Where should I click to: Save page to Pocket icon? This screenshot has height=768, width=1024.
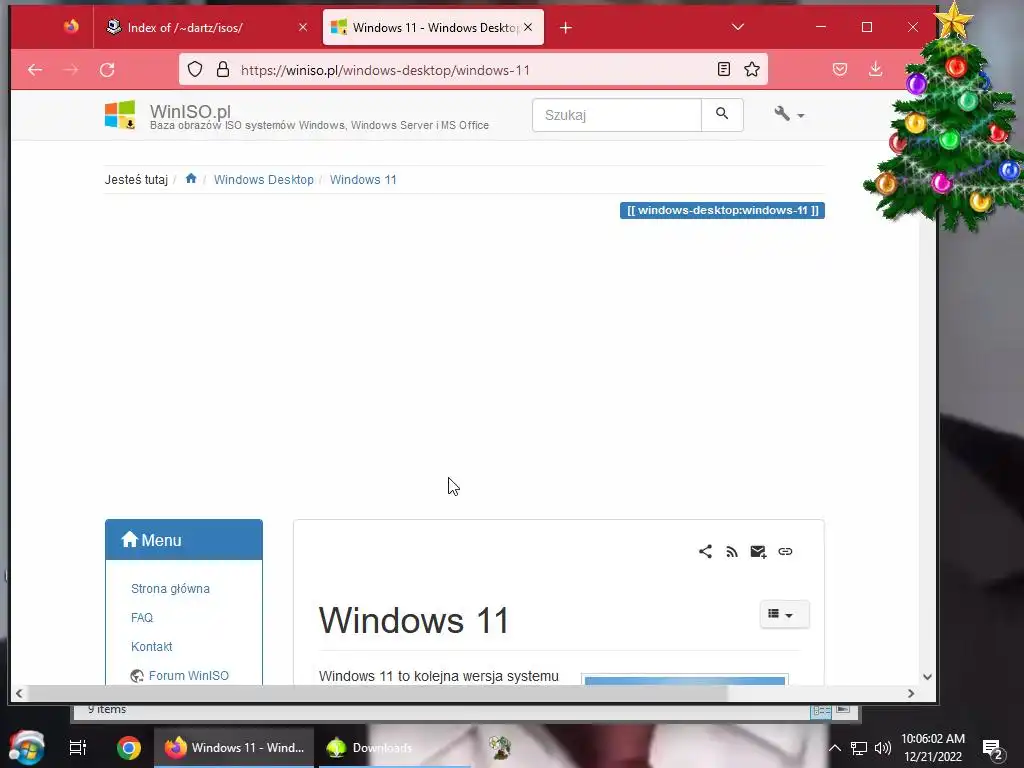point(840,69)
